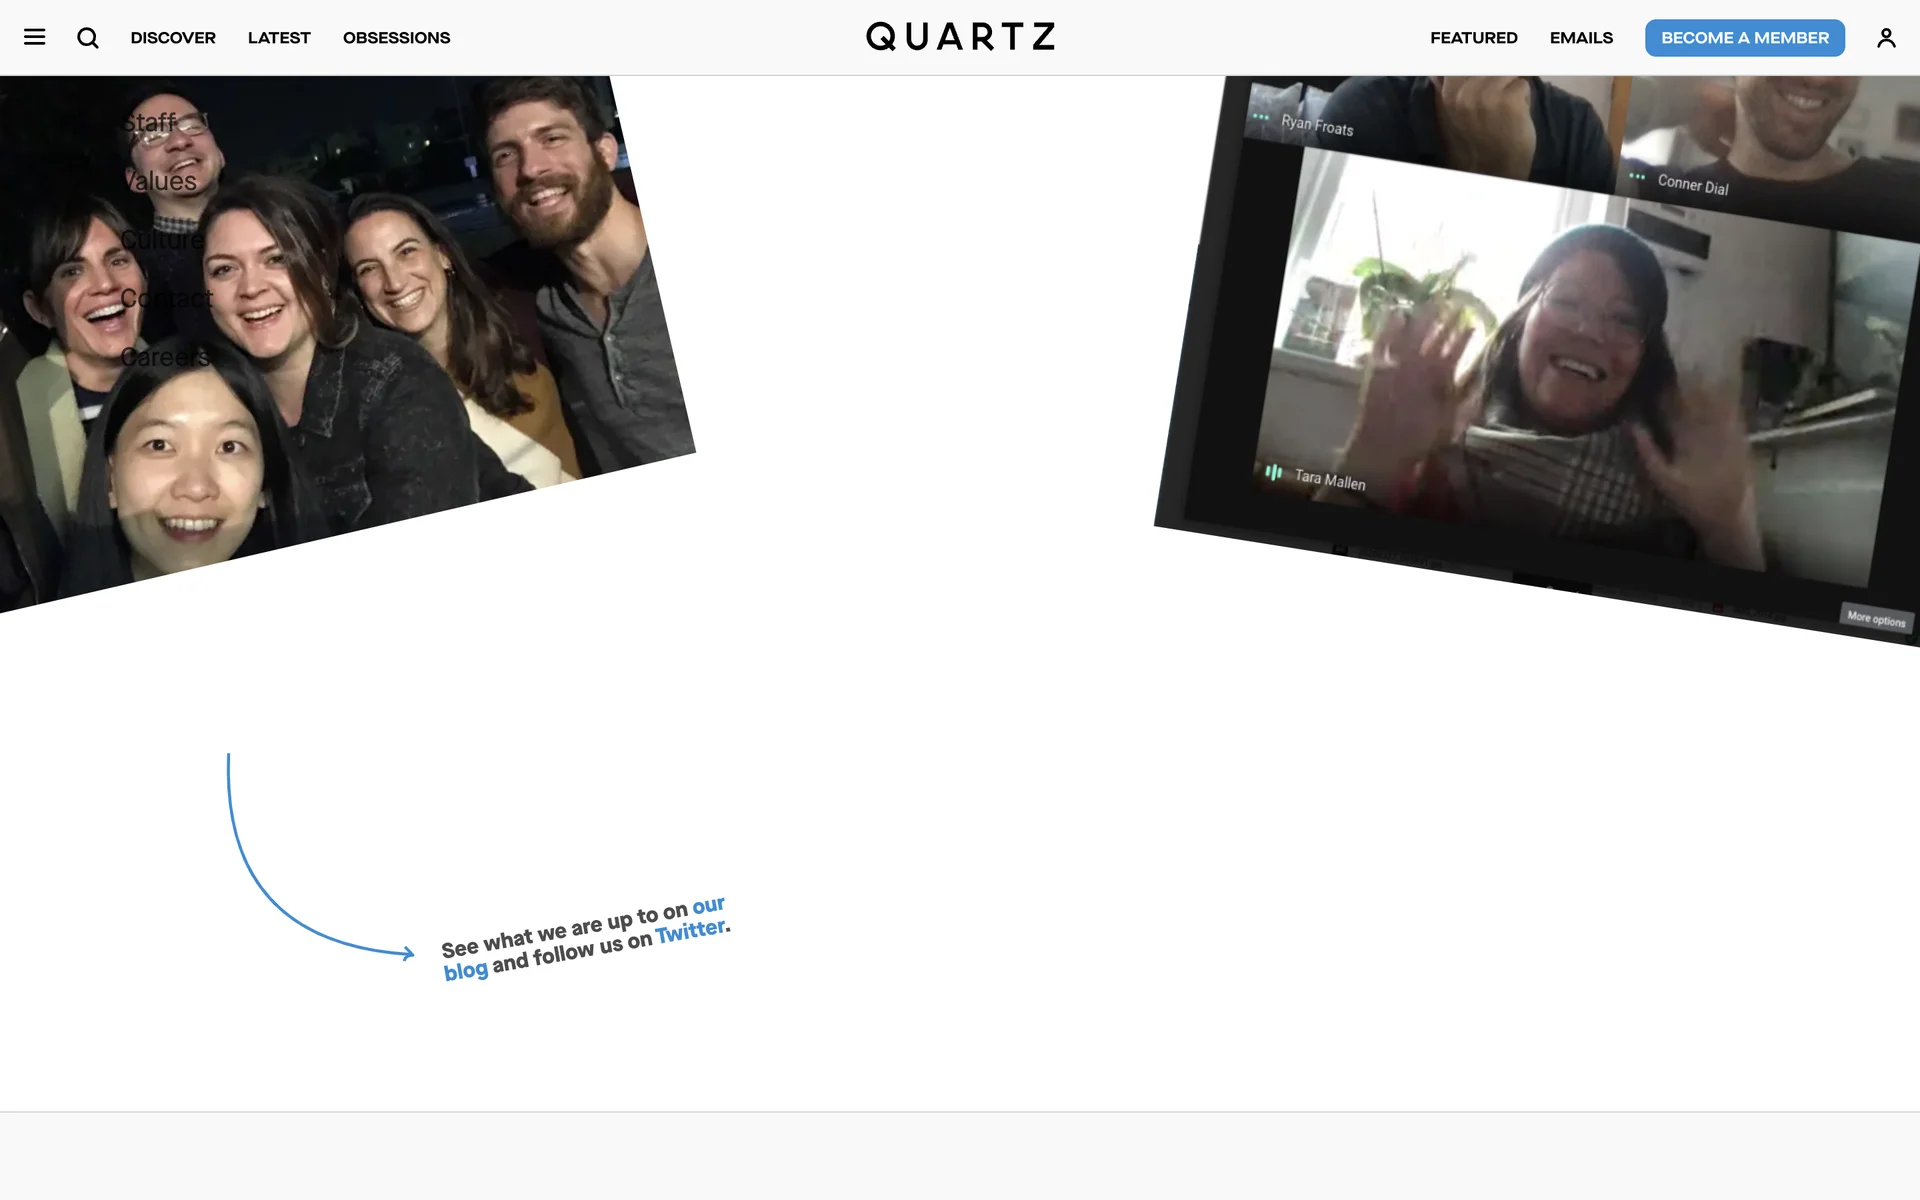
Task: Open the Latest menu item
Action: (279, 38)
